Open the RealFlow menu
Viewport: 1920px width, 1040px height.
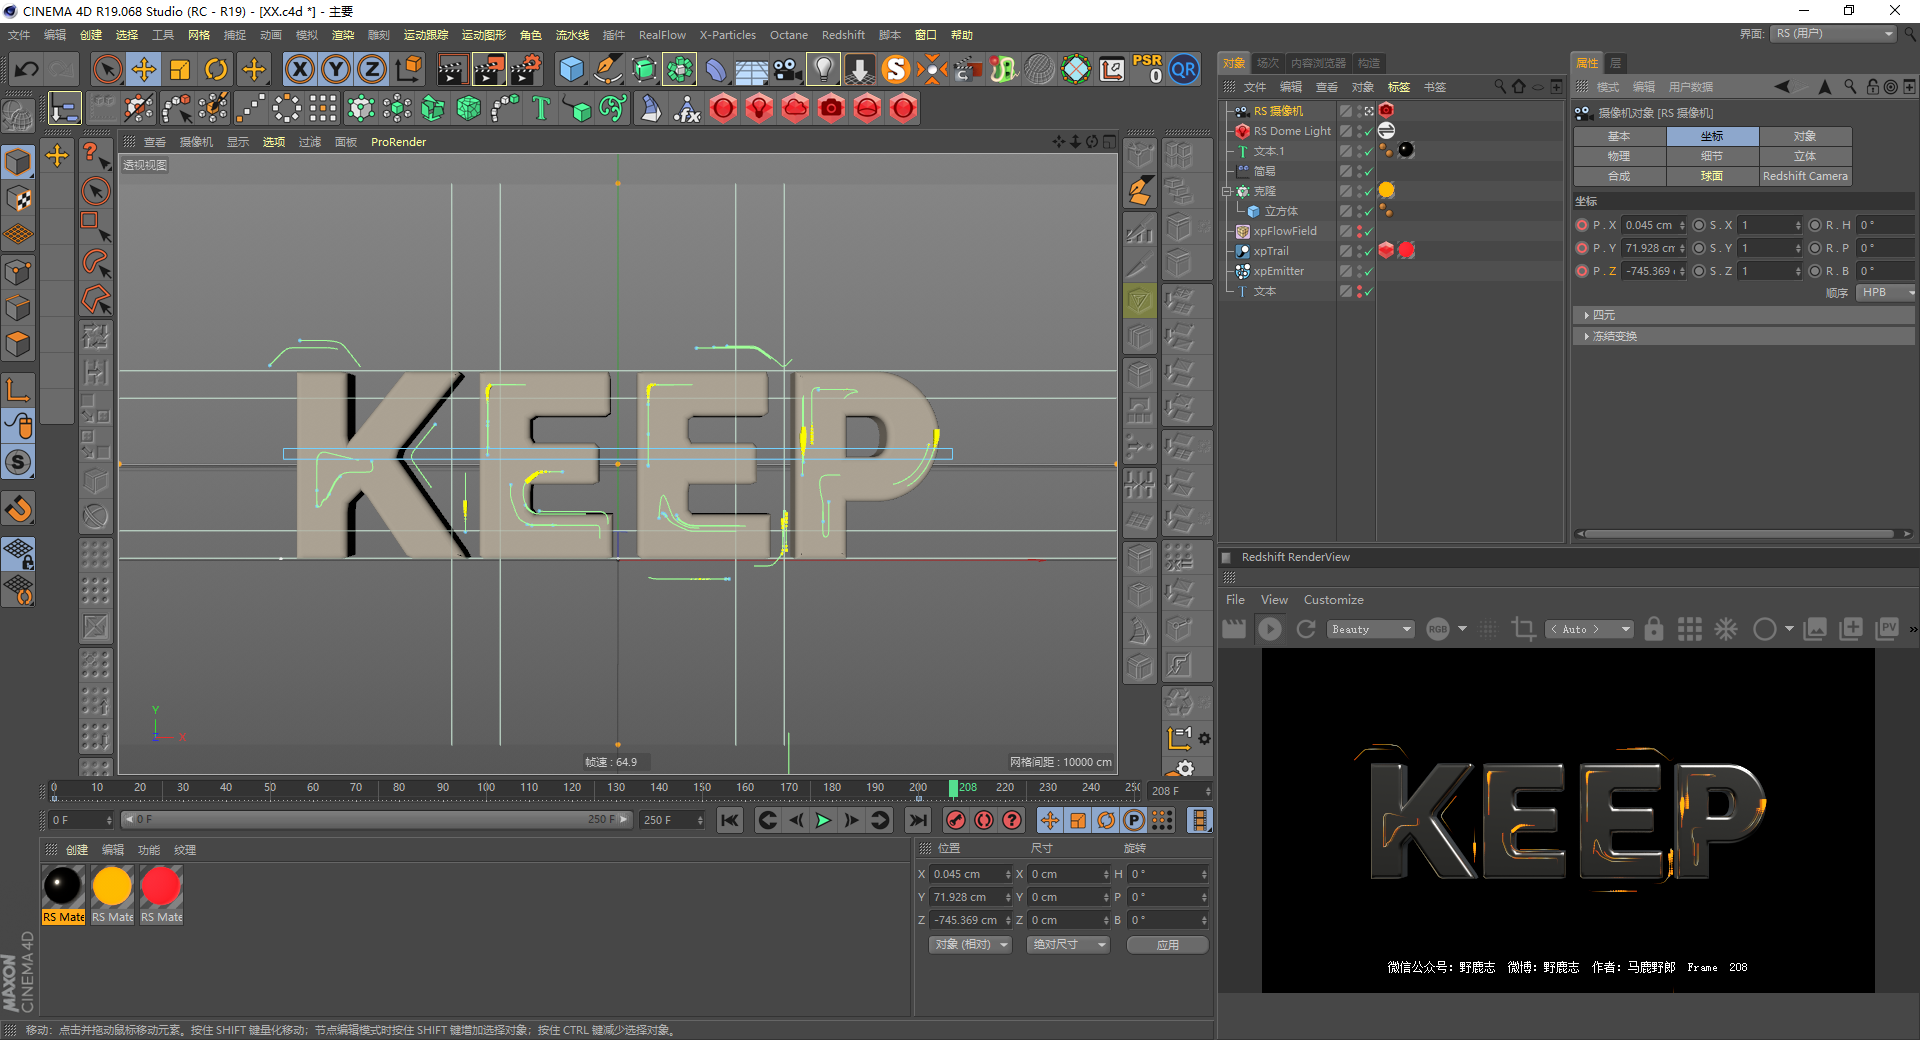[x=662, y=35]
